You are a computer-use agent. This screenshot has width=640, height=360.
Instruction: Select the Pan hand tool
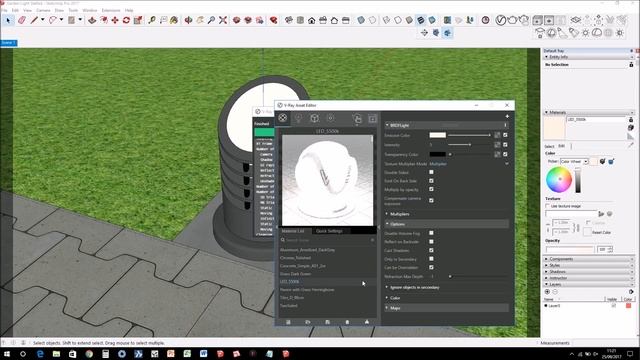point(200,20)
